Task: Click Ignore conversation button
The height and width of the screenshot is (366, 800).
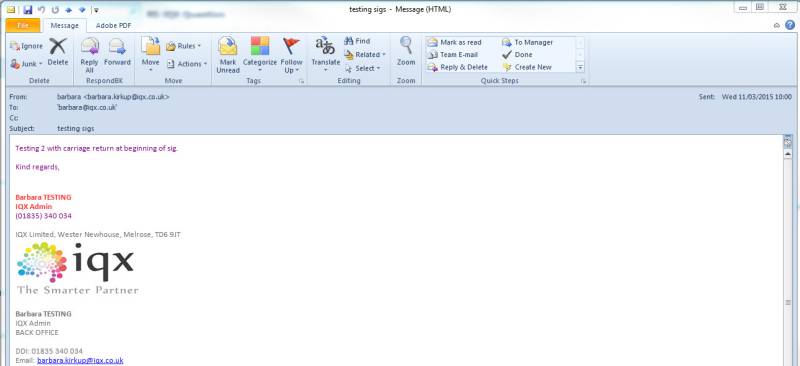Action: [27, 46]
